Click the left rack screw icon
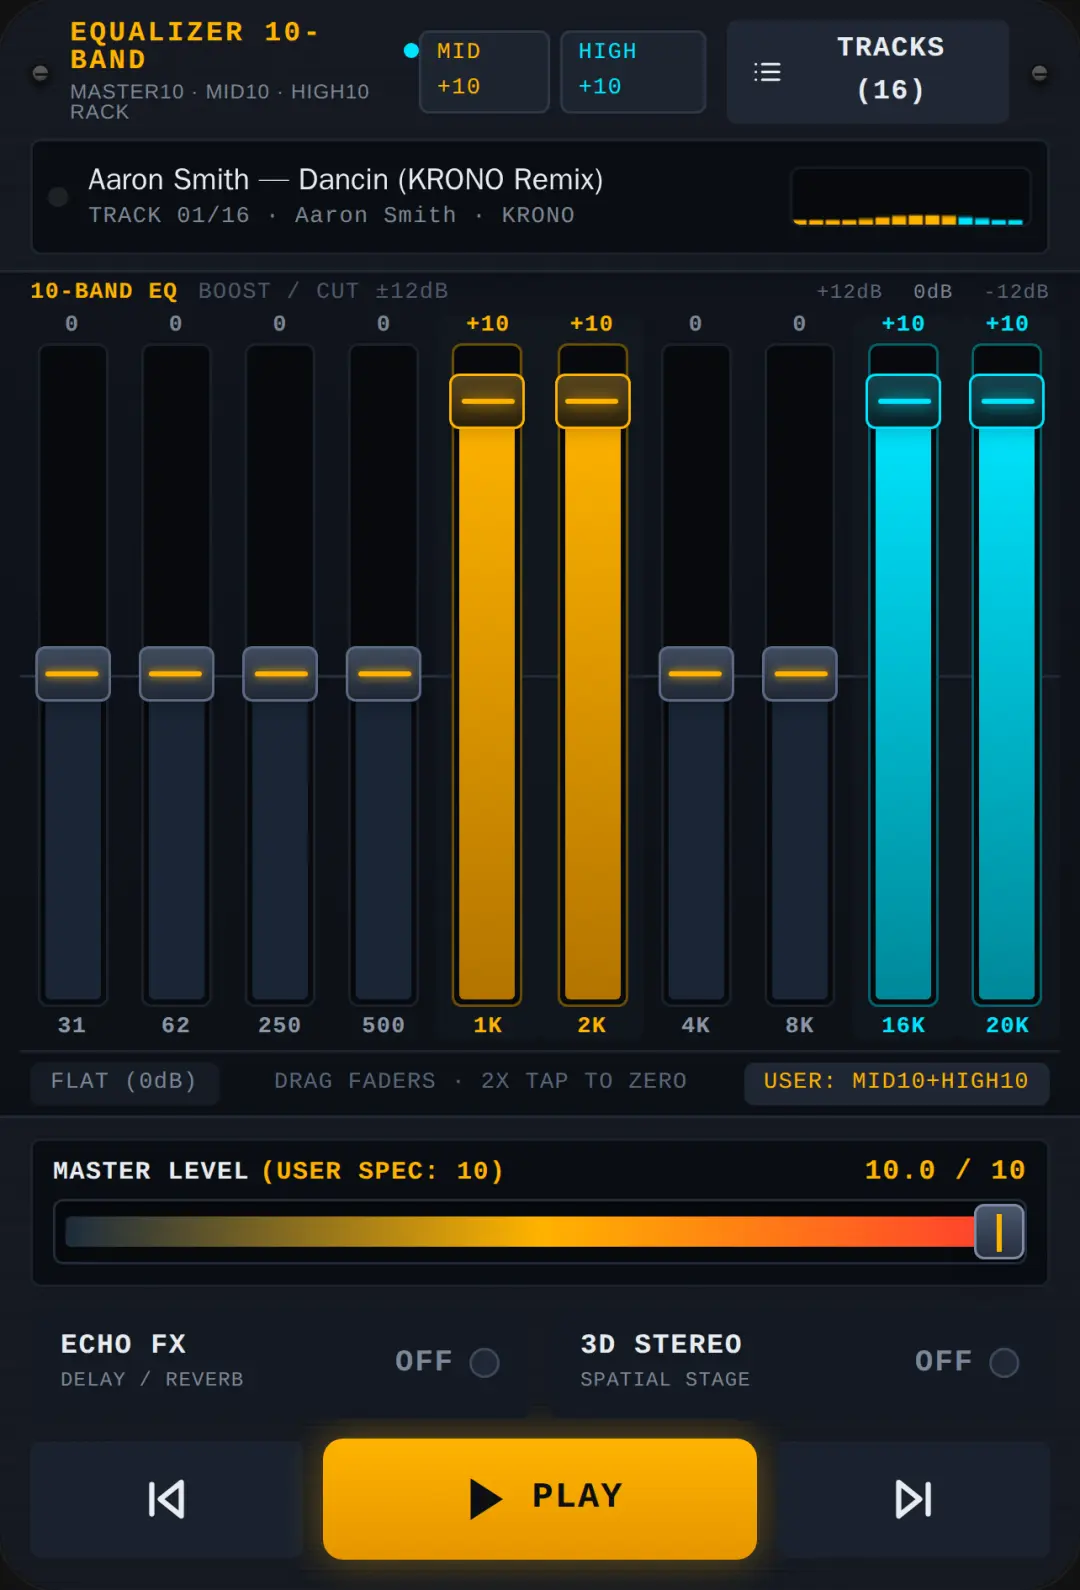Viewport: 1080px width, 1590px height. 40,73
